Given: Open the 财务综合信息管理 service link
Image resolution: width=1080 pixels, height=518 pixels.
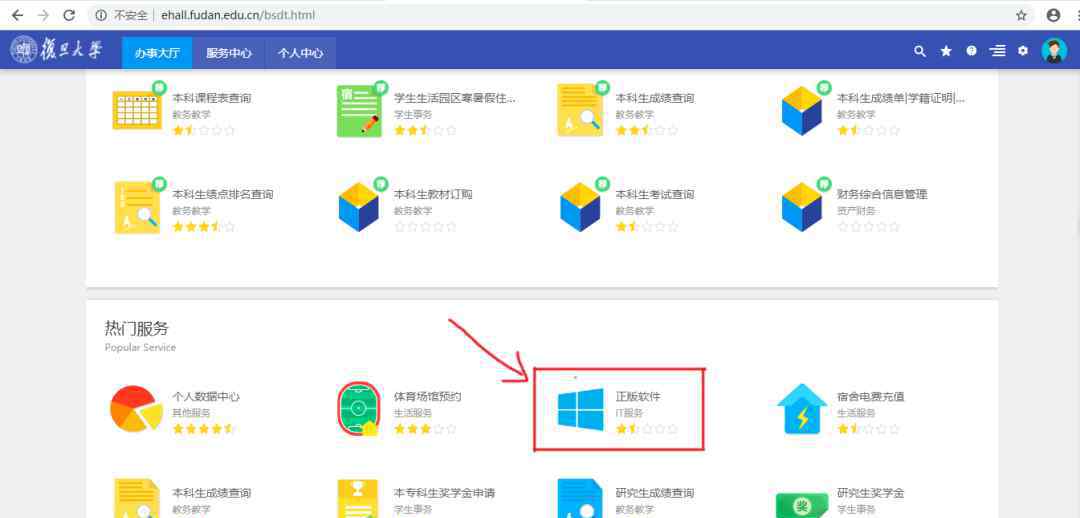Looking at the screenshot, I should [882, 194].
